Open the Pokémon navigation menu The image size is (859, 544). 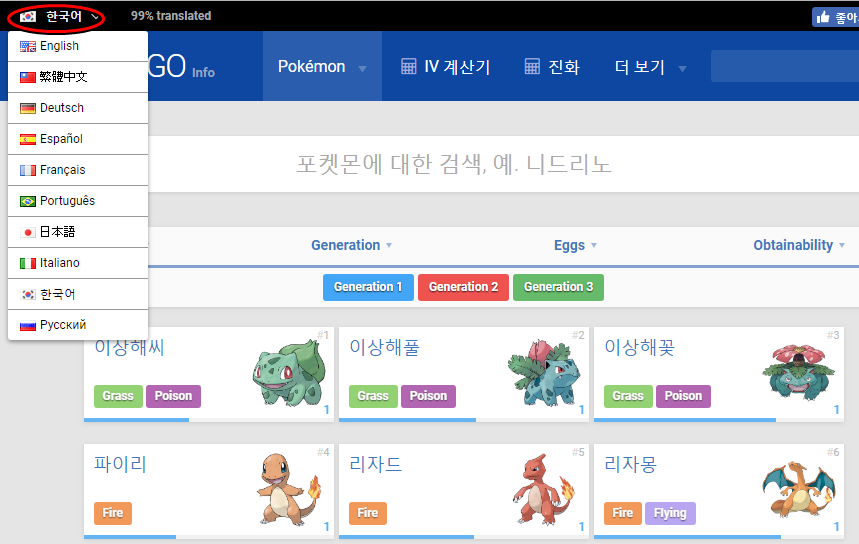point(322,66)
